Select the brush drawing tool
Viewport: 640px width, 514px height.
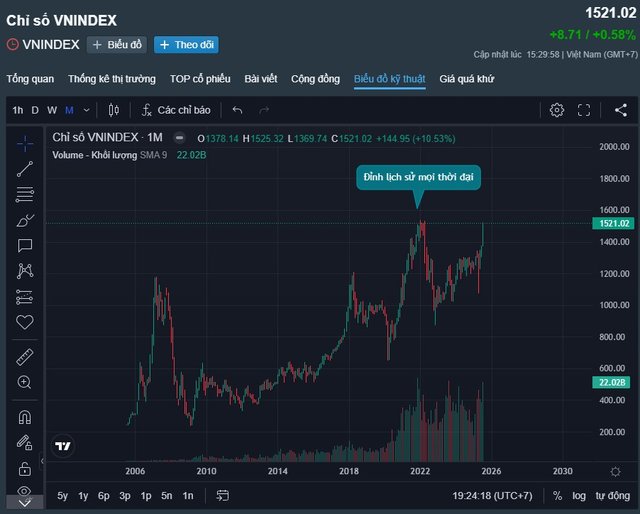(x=25, y=220)
